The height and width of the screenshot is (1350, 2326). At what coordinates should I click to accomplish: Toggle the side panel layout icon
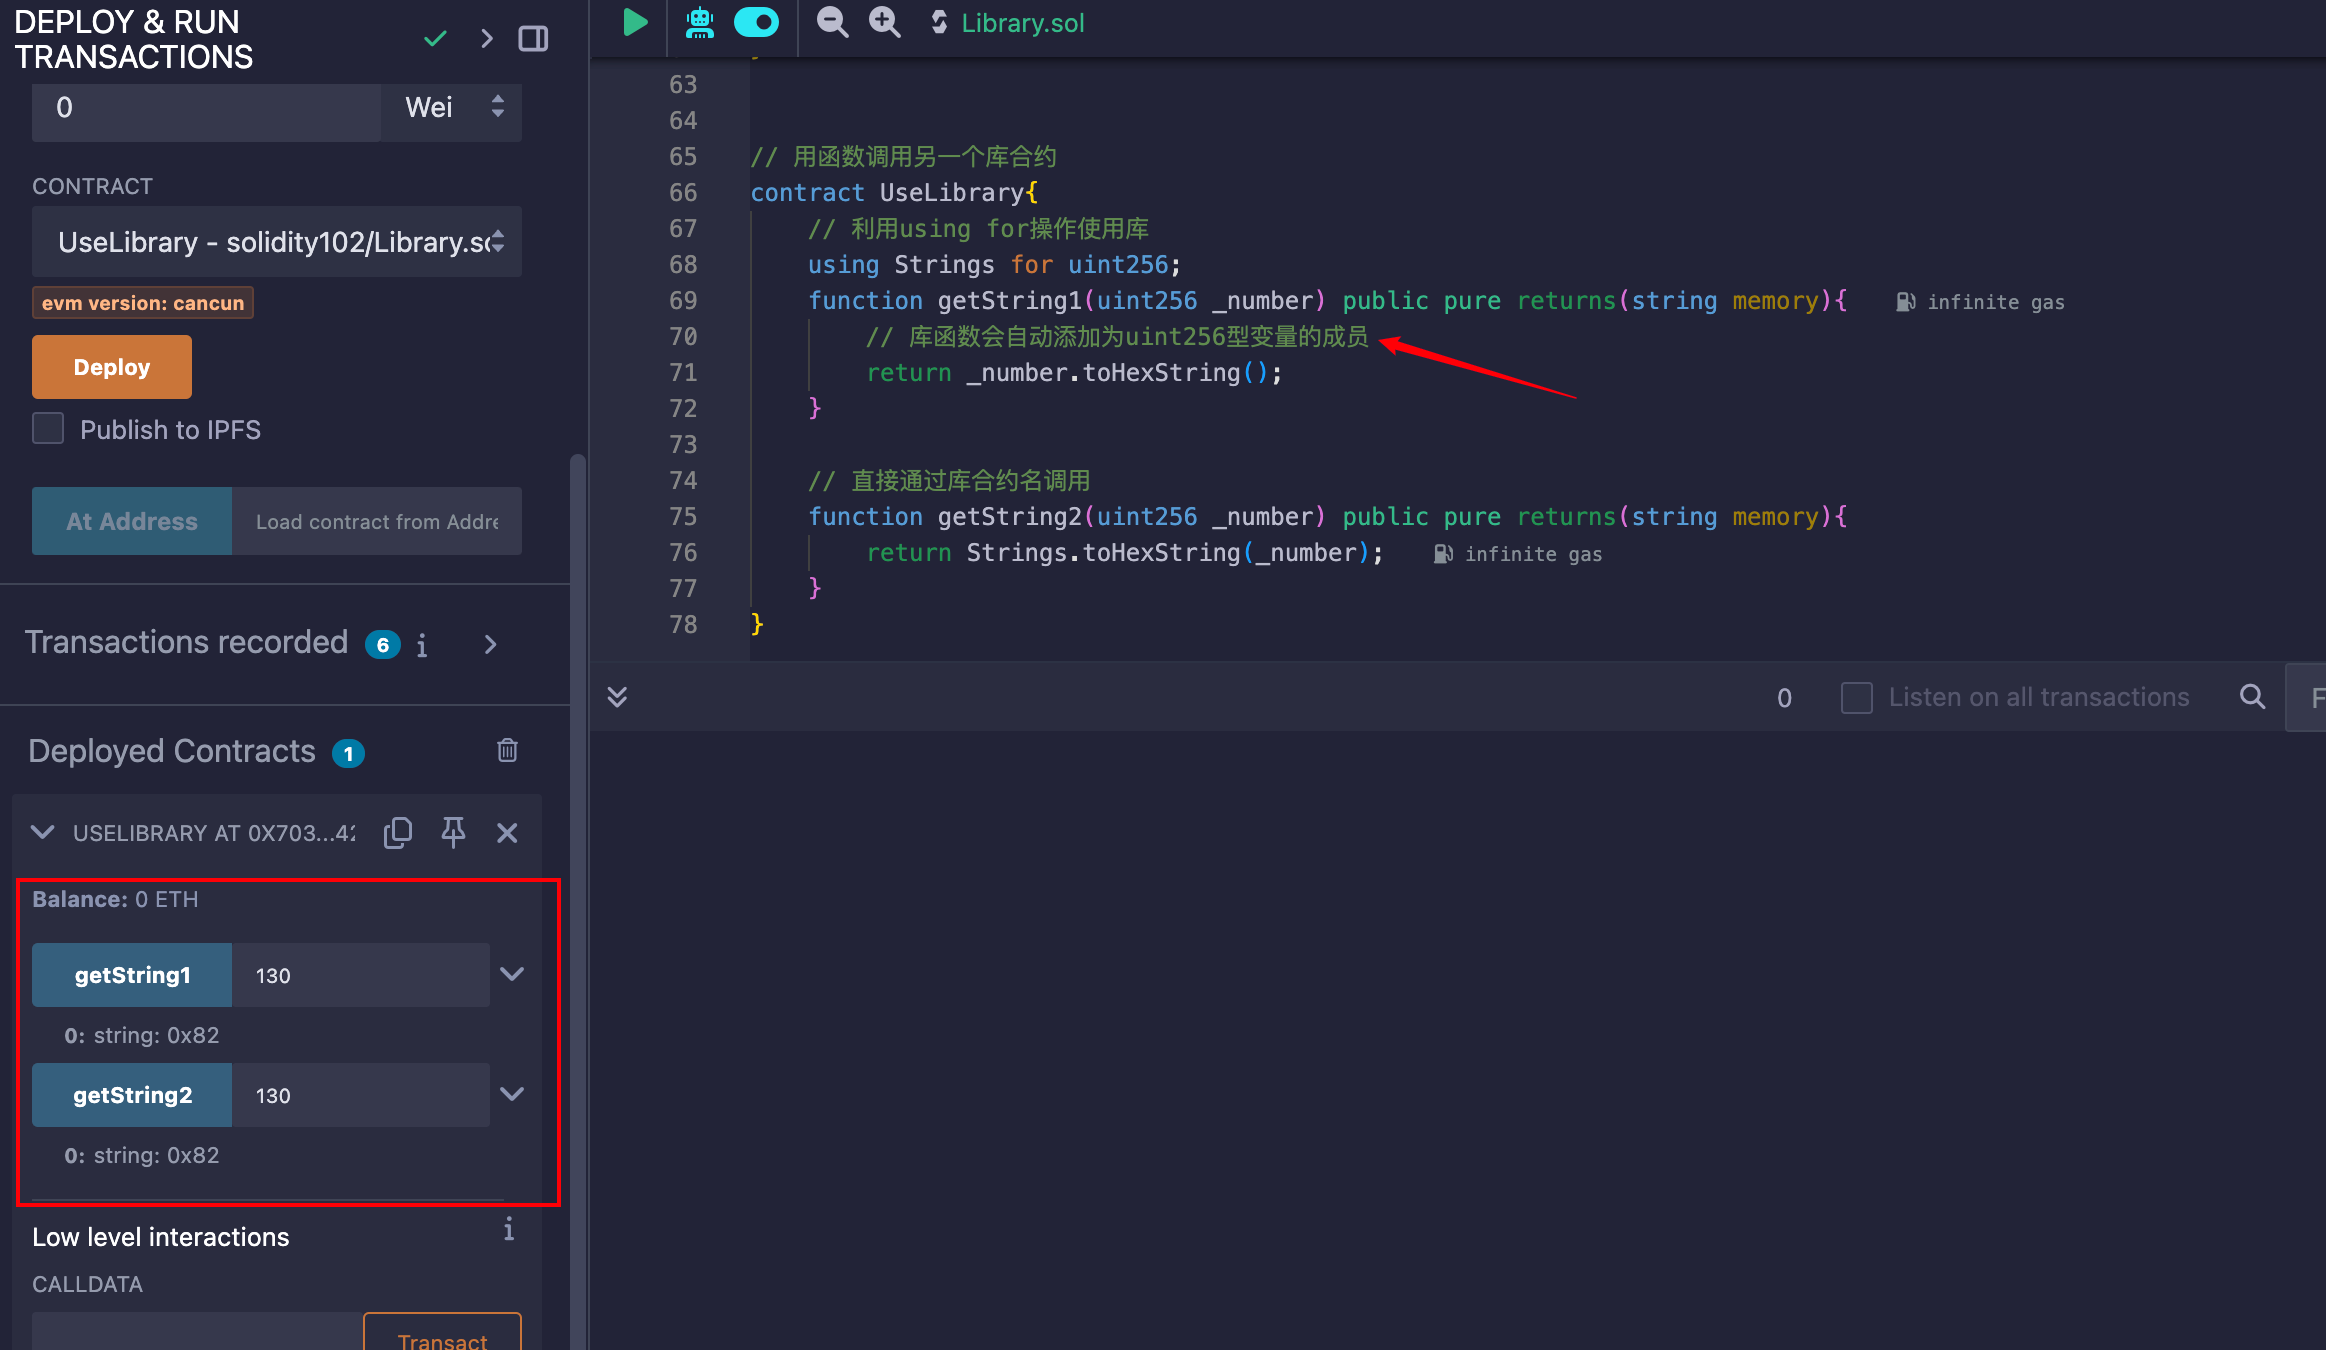533,39
